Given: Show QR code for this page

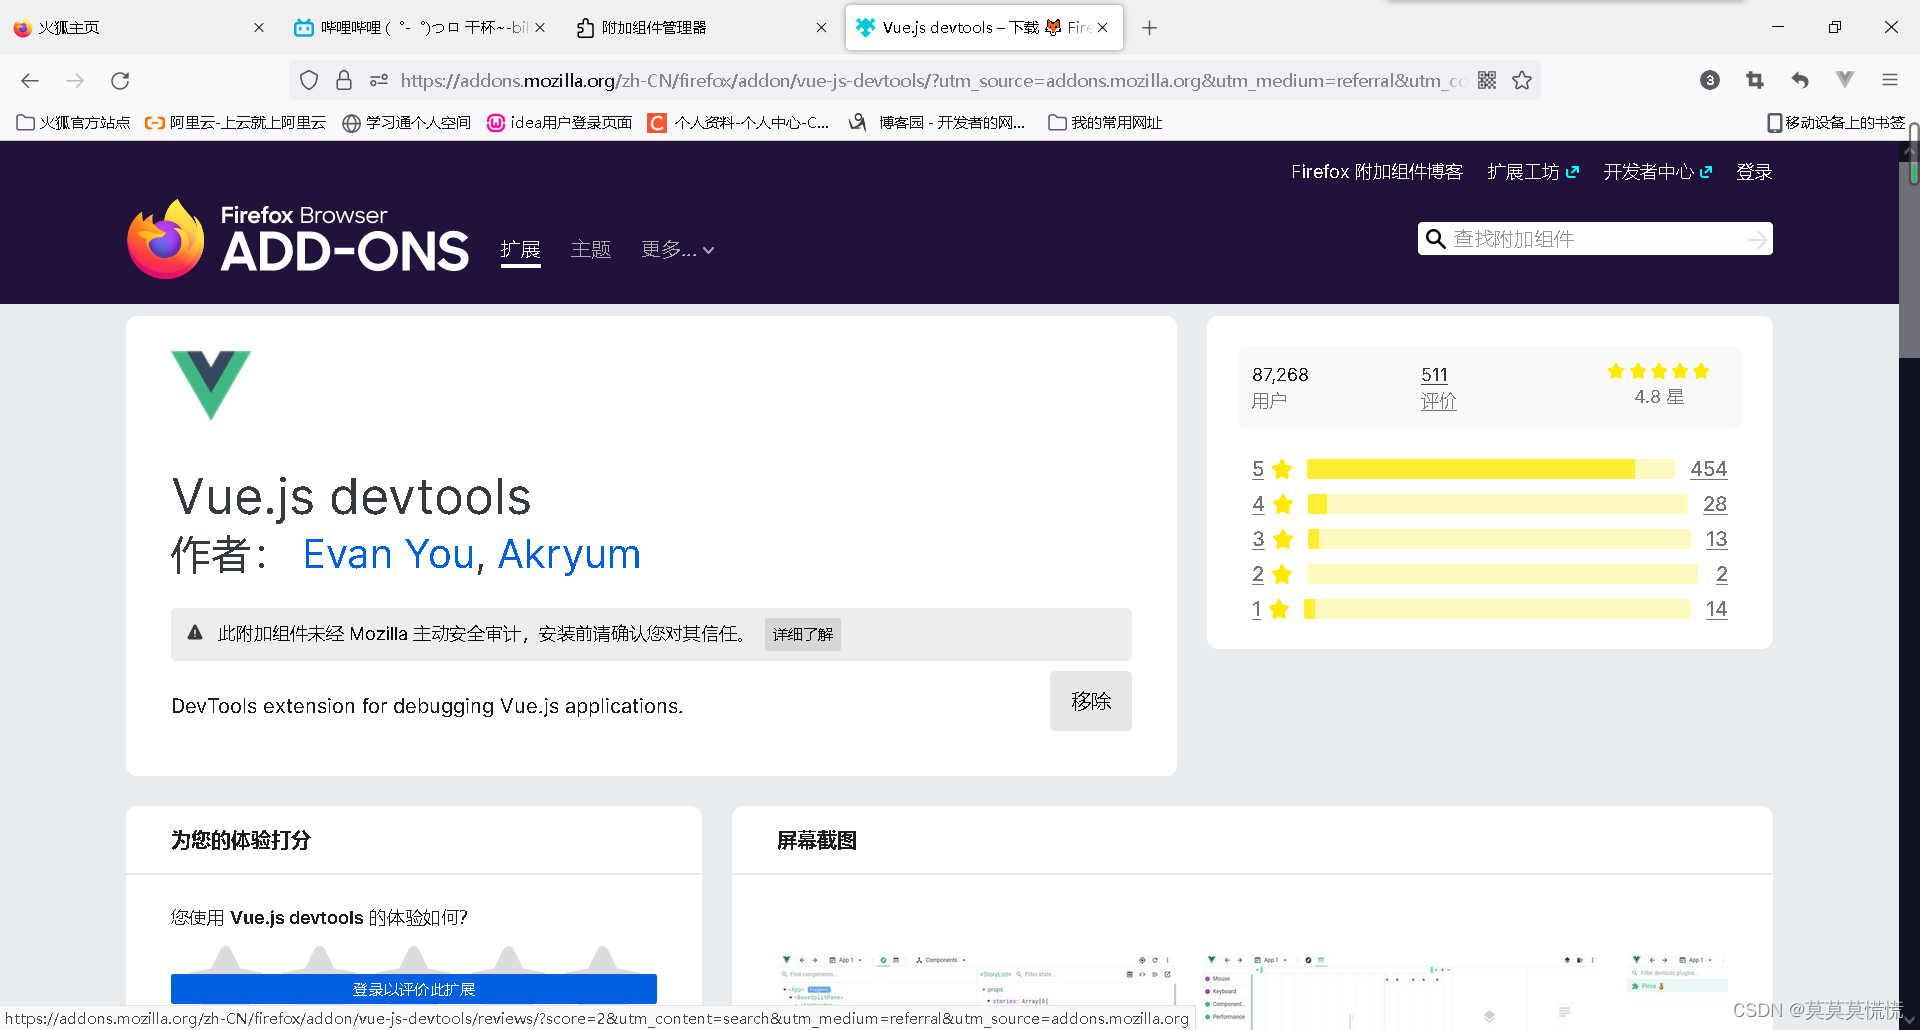Looking at the screenshot, I should point(1487,81).
